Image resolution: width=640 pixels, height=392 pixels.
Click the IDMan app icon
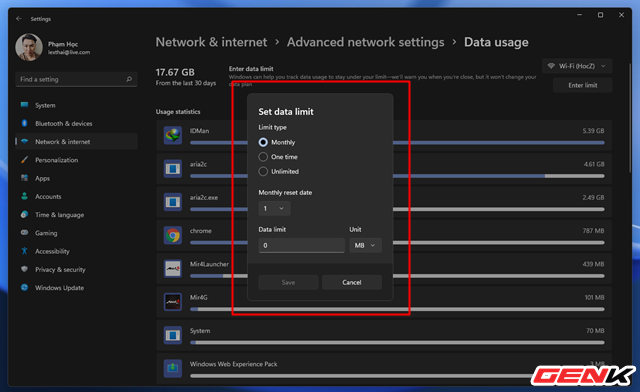point(173,135)
